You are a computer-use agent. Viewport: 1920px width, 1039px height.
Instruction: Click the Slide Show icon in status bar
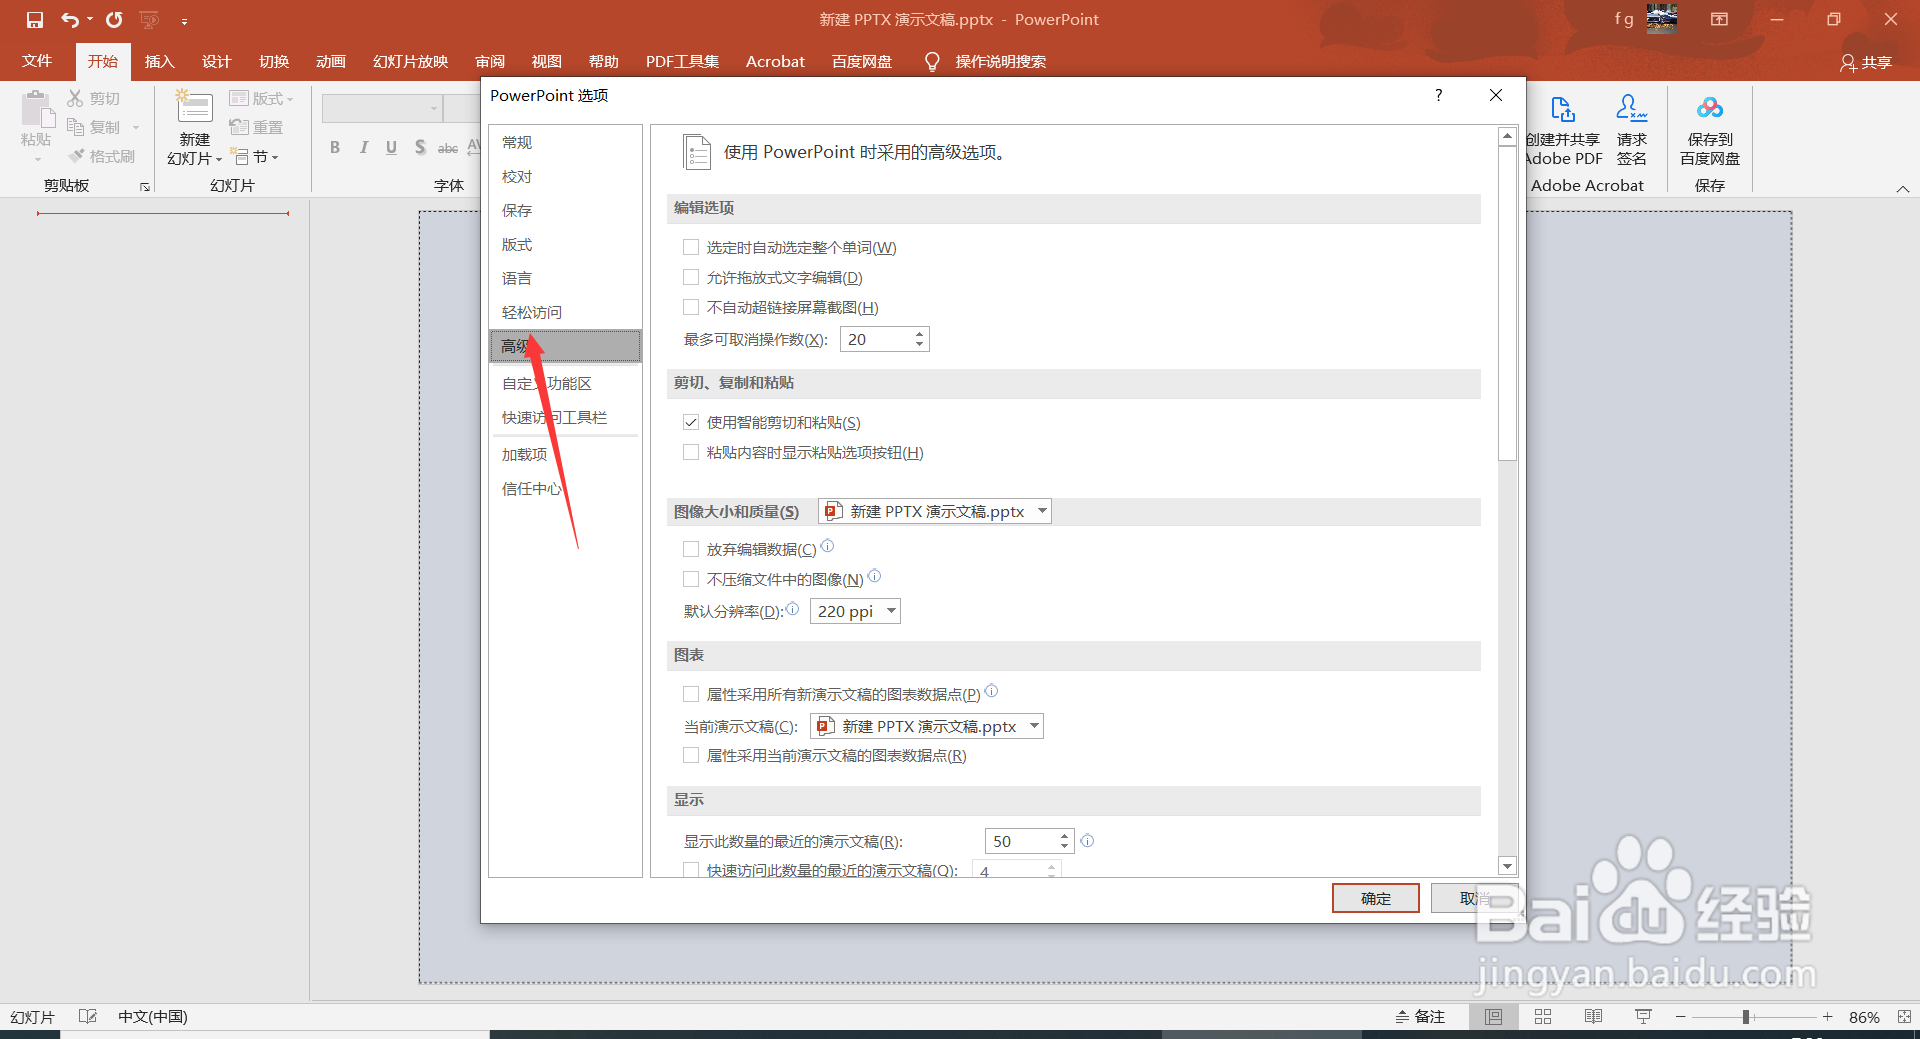tap(1643, 1017)
